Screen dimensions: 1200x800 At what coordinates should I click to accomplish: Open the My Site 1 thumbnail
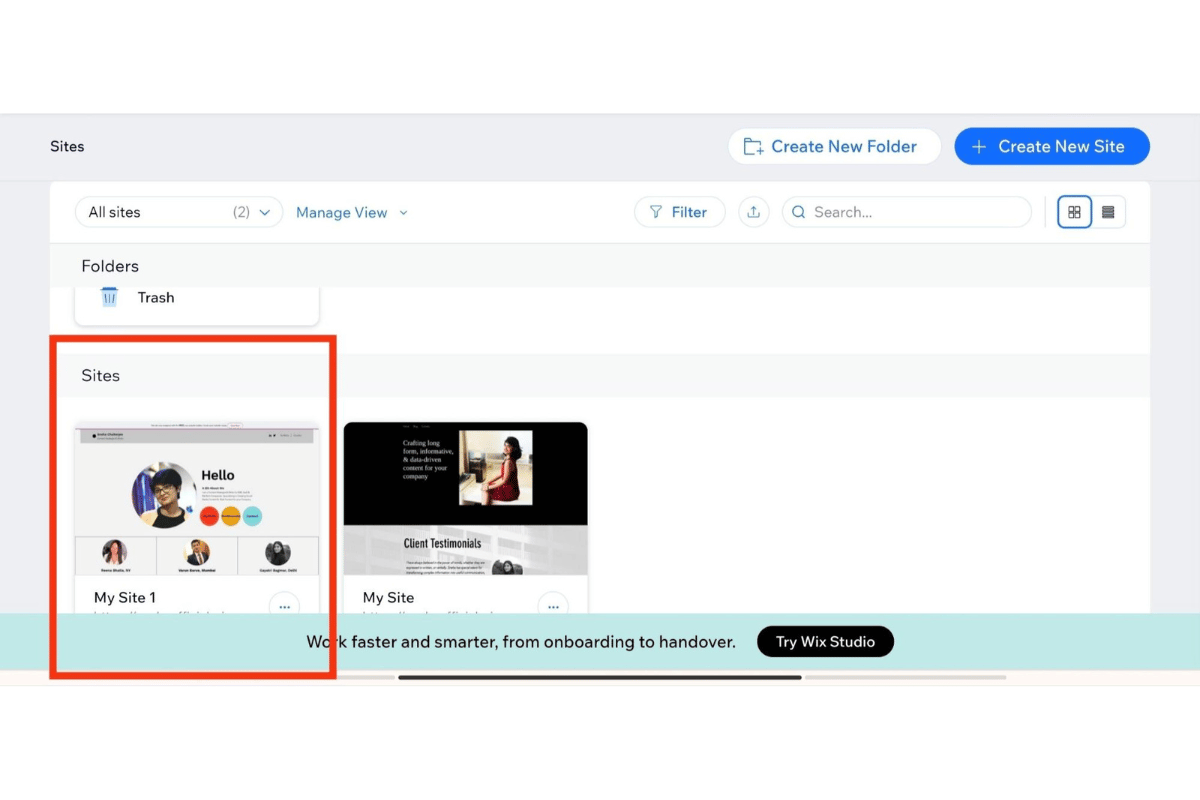(197, 498)
